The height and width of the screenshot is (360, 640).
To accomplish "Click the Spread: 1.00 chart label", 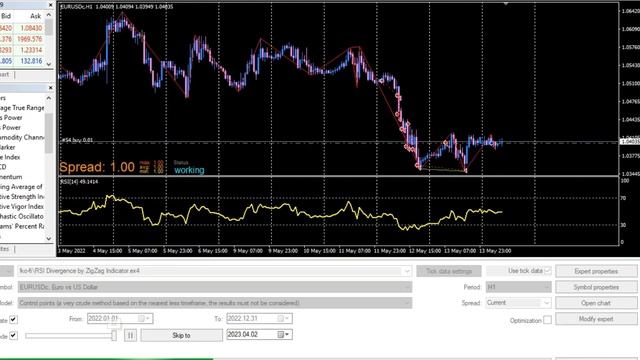I will point(97,167).
